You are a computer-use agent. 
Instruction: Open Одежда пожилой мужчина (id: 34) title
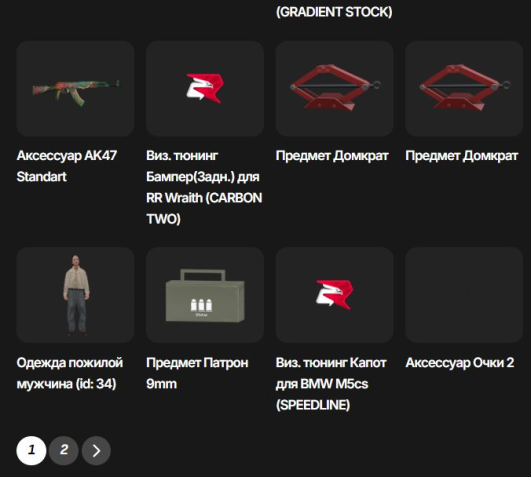point(70,373)
